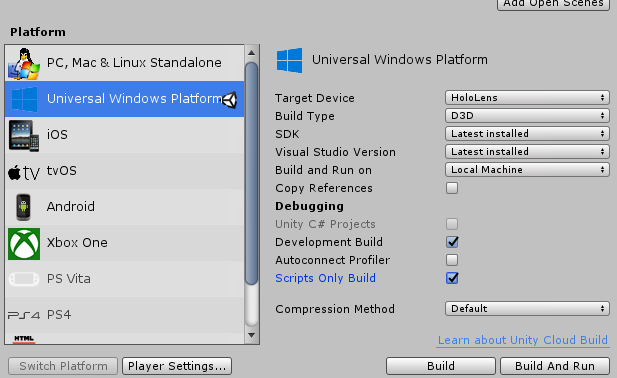The height and width of the screenshot is (378, 617).
Task: Click the Windows logo in platform list
Action: tap(24, 99)
